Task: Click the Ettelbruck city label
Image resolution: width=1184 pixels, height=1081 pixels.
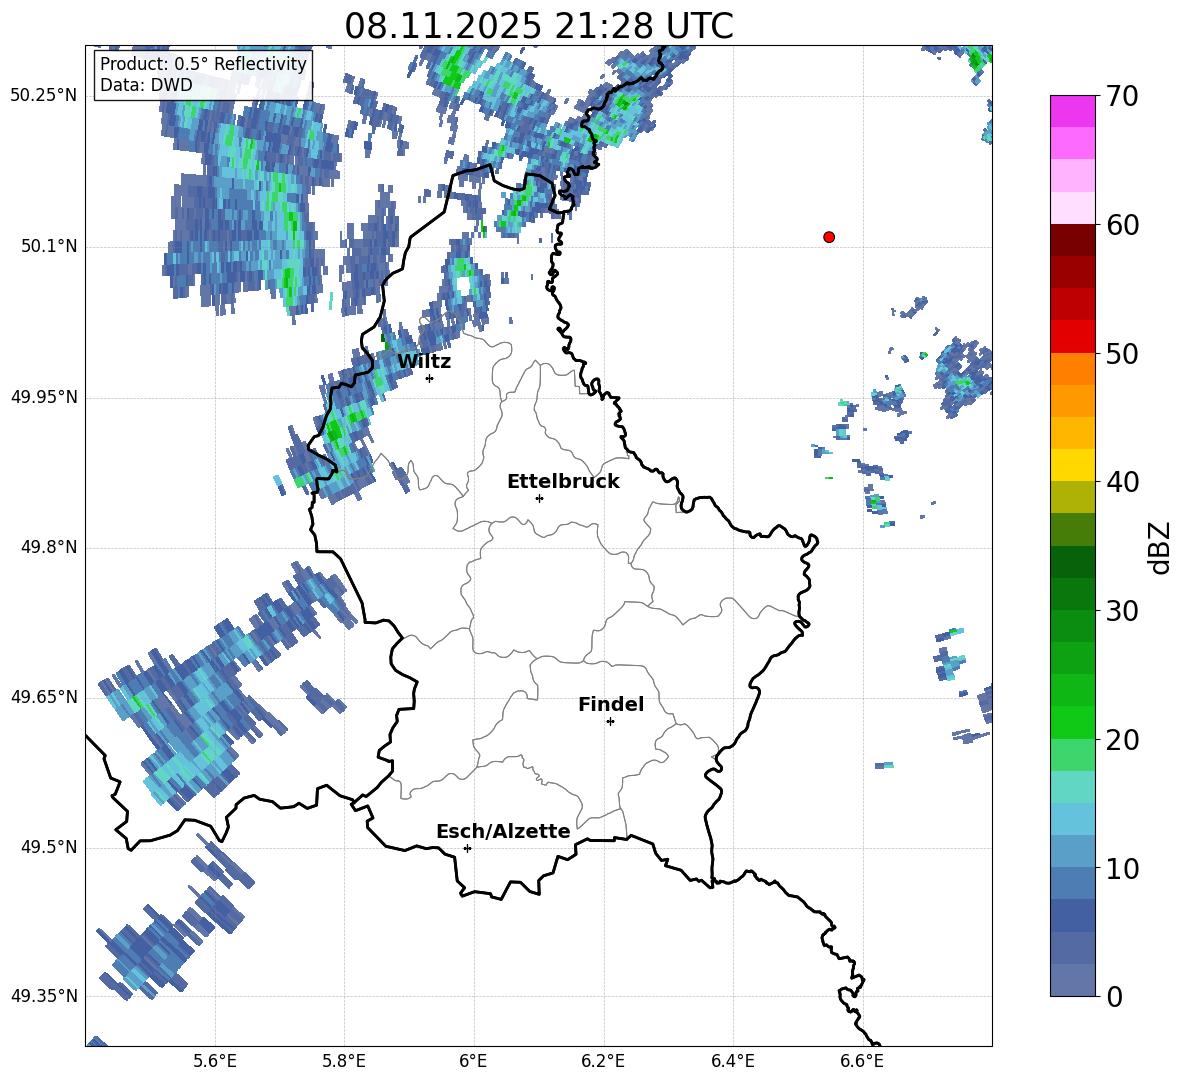Action: (563, 482)
